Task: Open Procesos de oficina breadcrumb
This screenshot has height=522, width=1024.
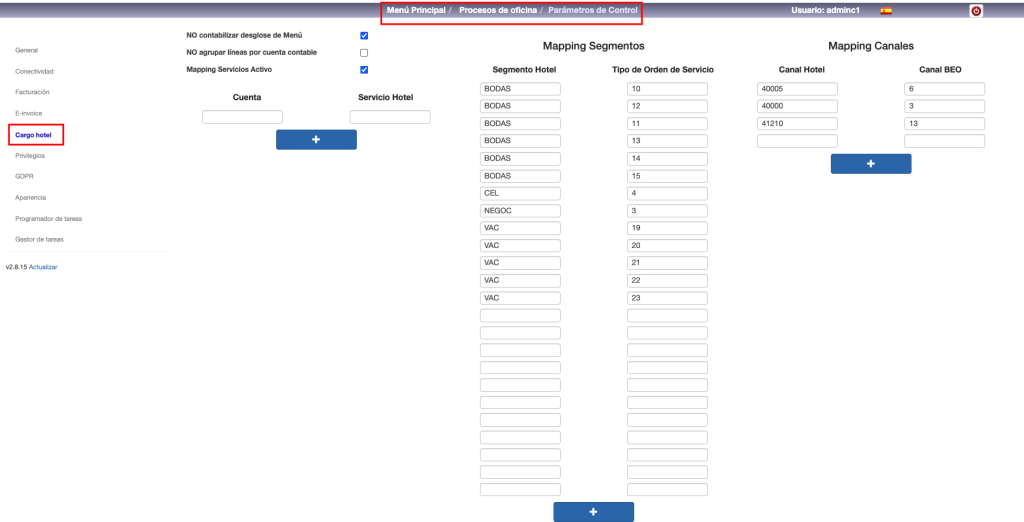Action: pyautogui.click(x=496, y=10)
